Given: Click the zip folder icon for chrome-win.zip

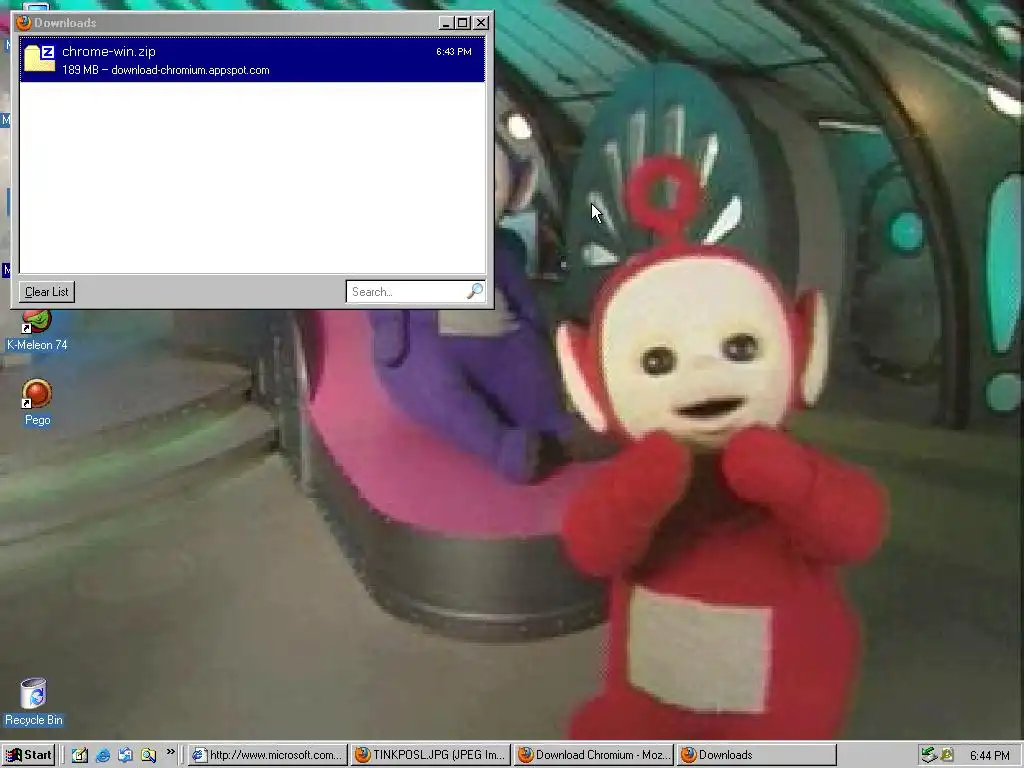Looking at the screenshot, I should pos(39,59).
